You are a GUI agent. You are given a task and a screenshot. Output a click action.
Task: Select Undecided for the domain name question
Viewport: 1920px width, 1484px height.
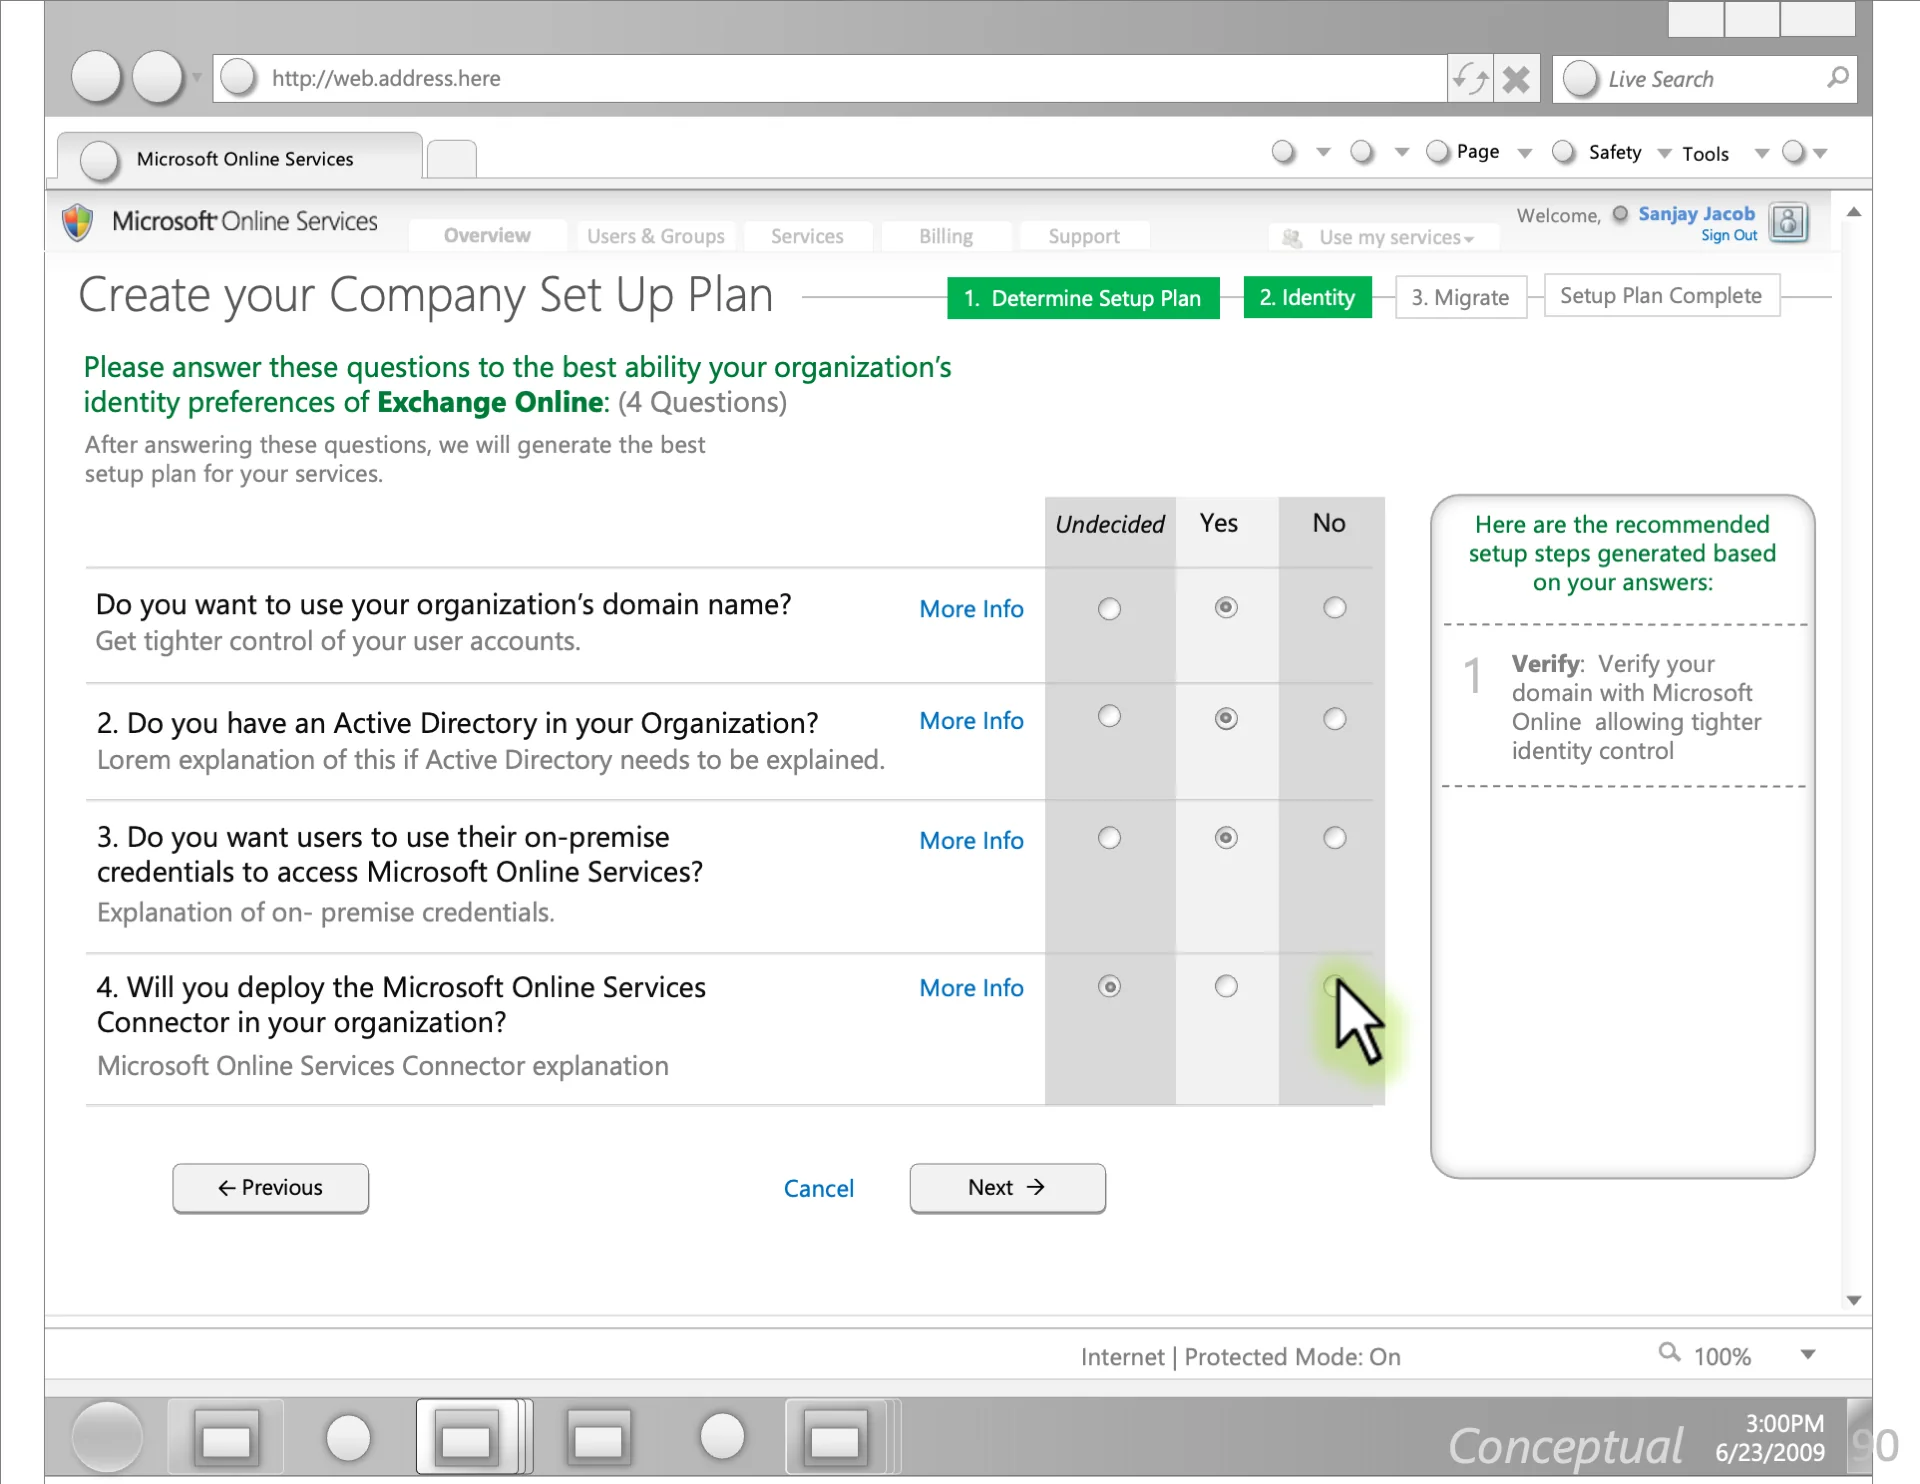pos(1109,608)
